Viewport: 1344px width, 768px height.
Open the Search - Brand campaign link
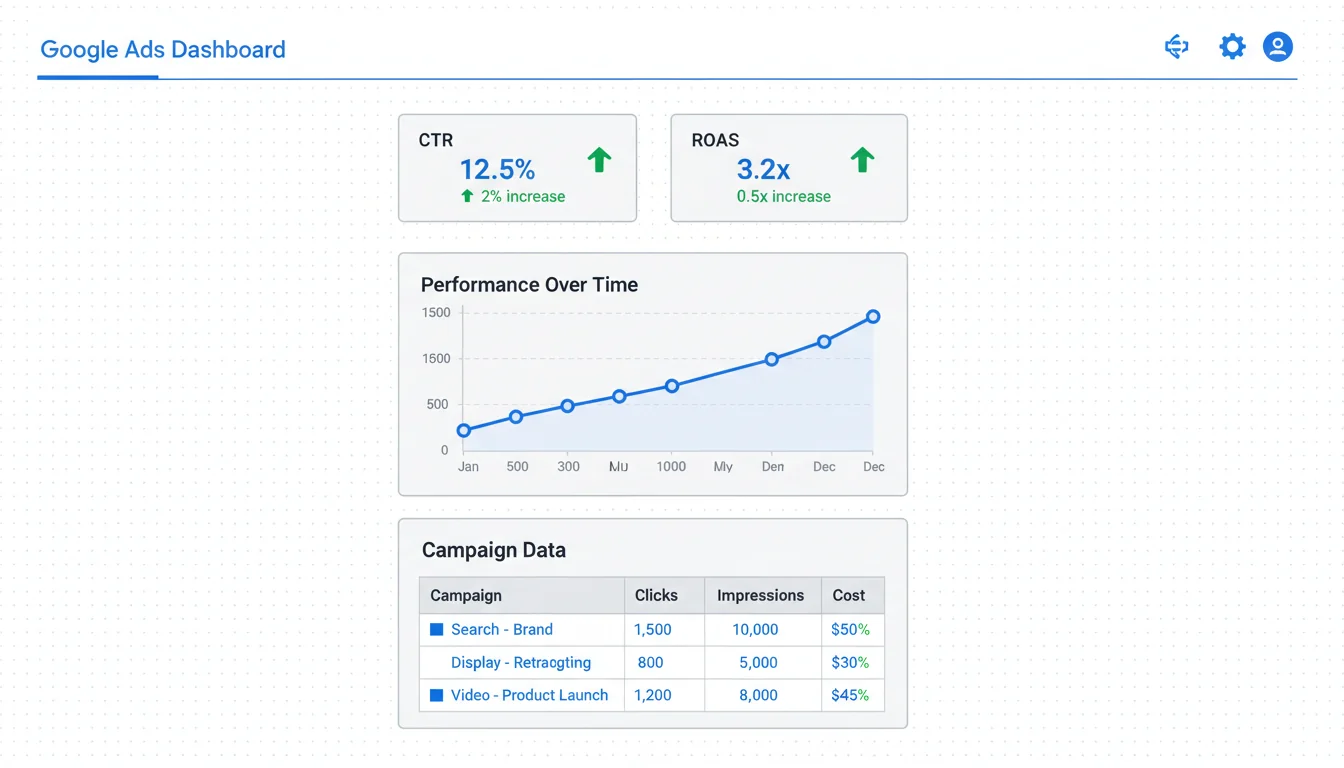pos(501,630)
